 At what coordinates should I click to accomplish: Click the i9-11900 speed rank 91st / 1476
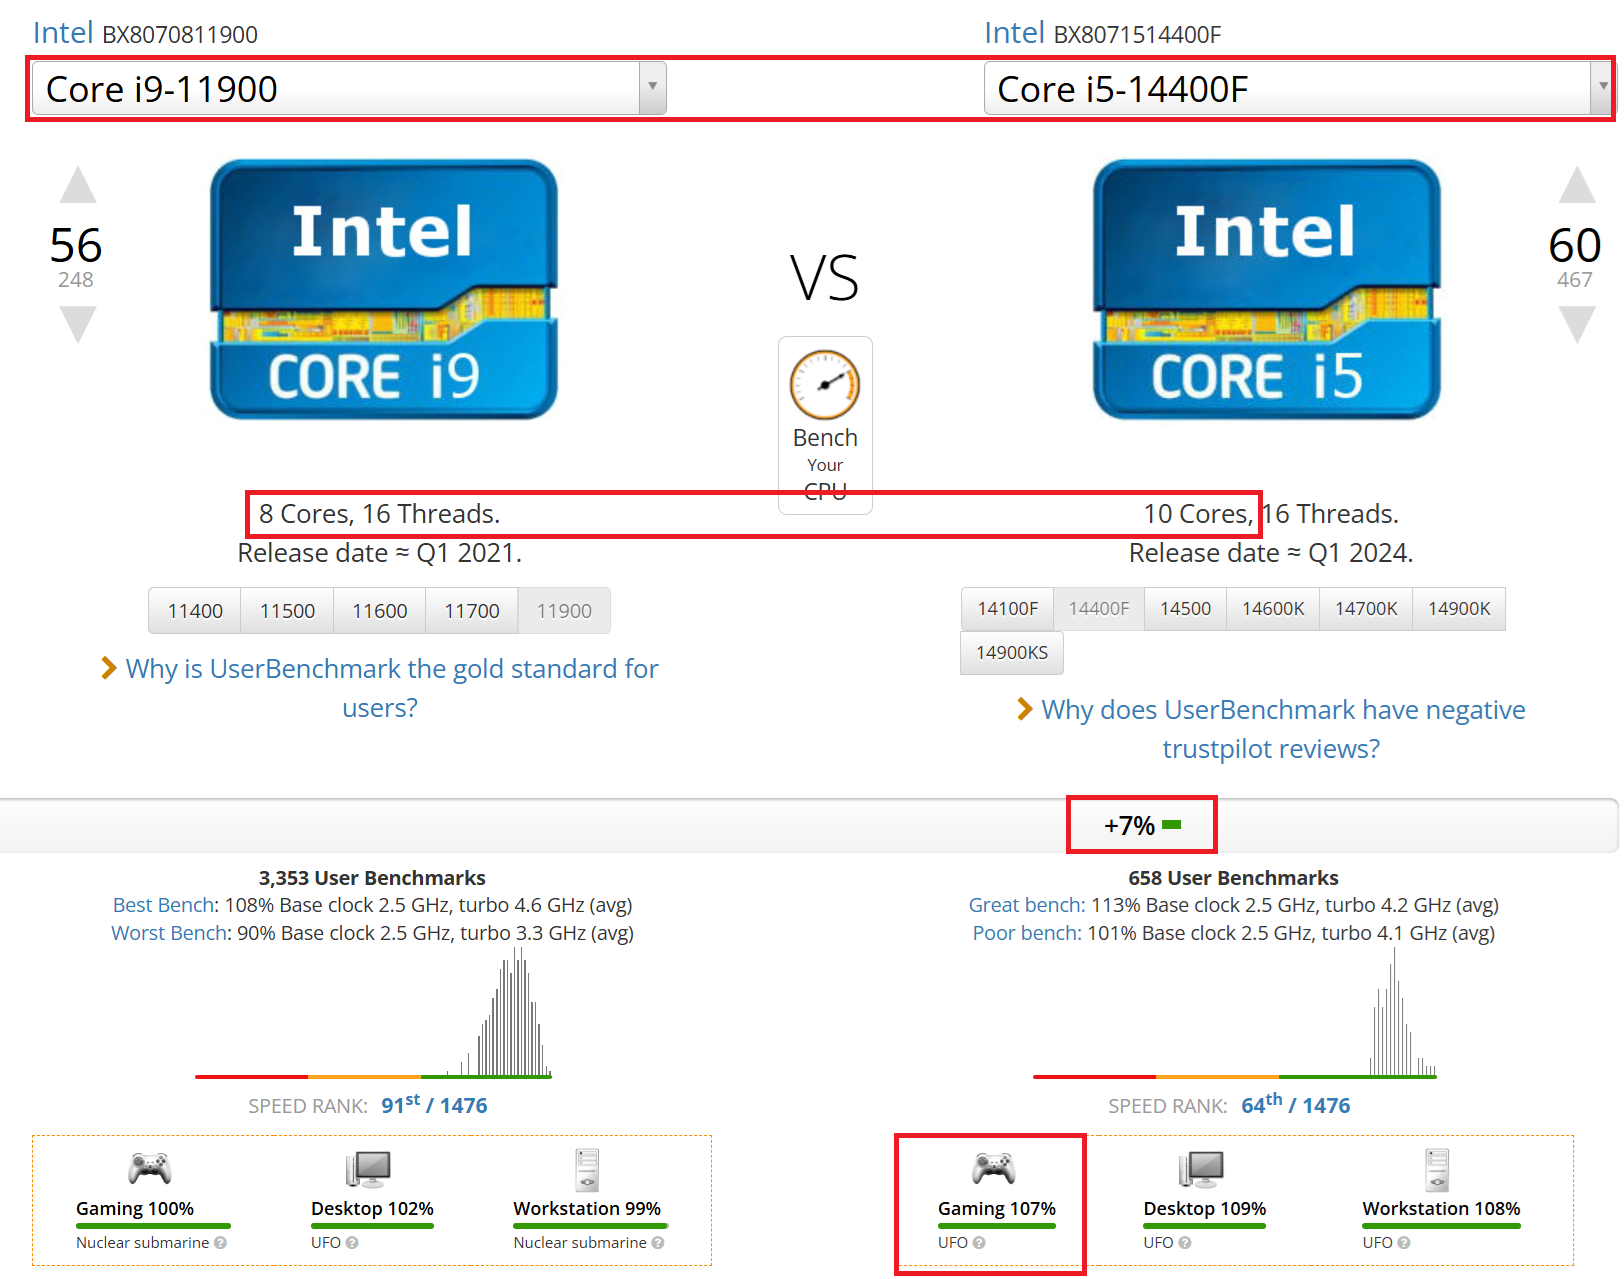(x=434, y=1105)
